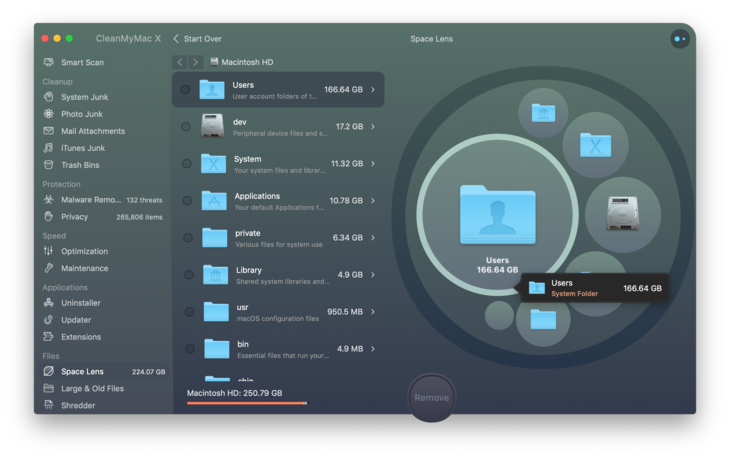This screenshot has height=459, width=730.
Task: Select Uninstaller icon in sidebar
Action: 48,303
